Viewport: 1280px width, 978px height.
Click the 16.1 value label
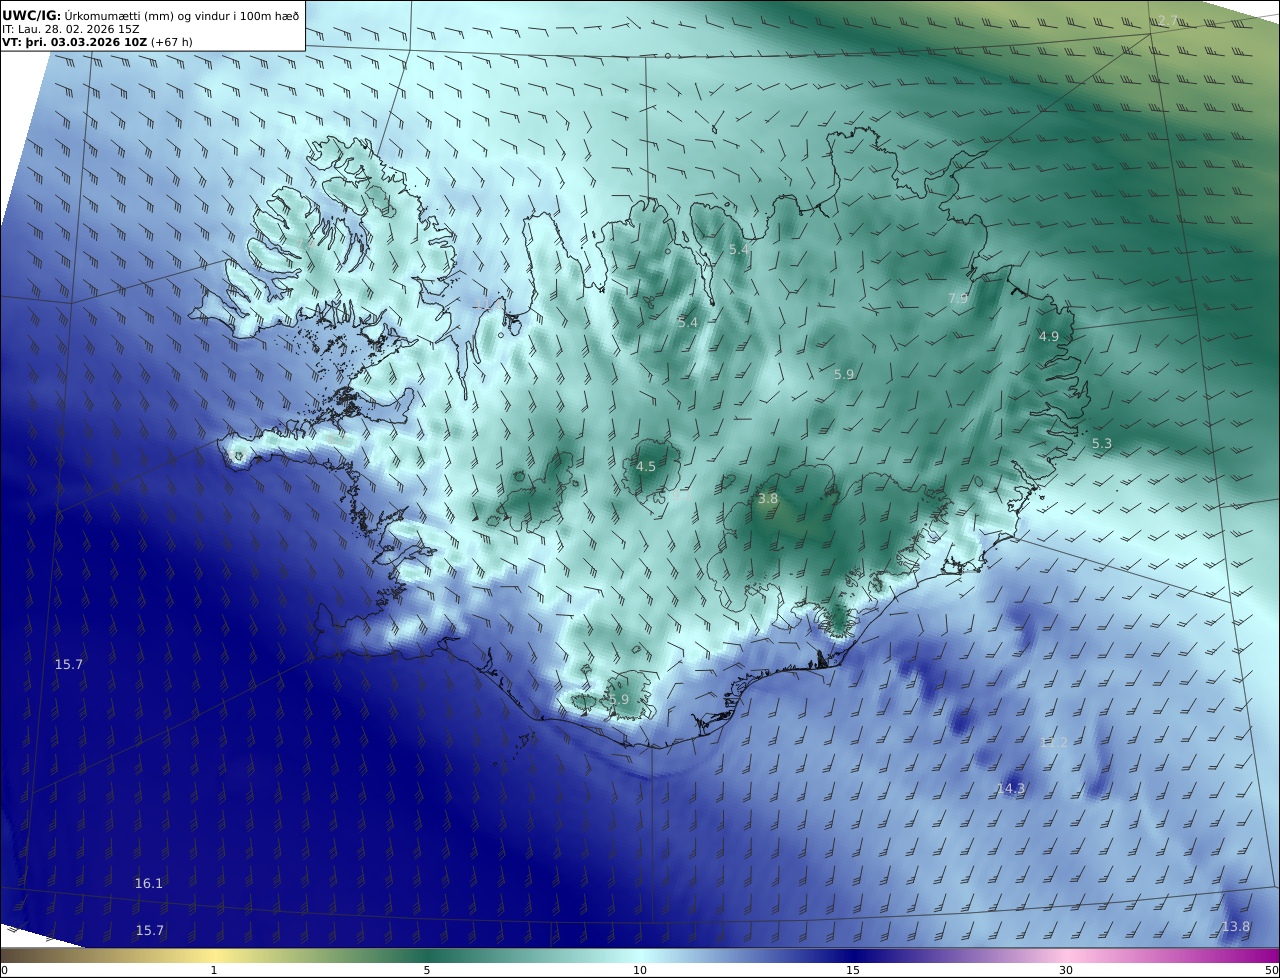click(149, 883)
